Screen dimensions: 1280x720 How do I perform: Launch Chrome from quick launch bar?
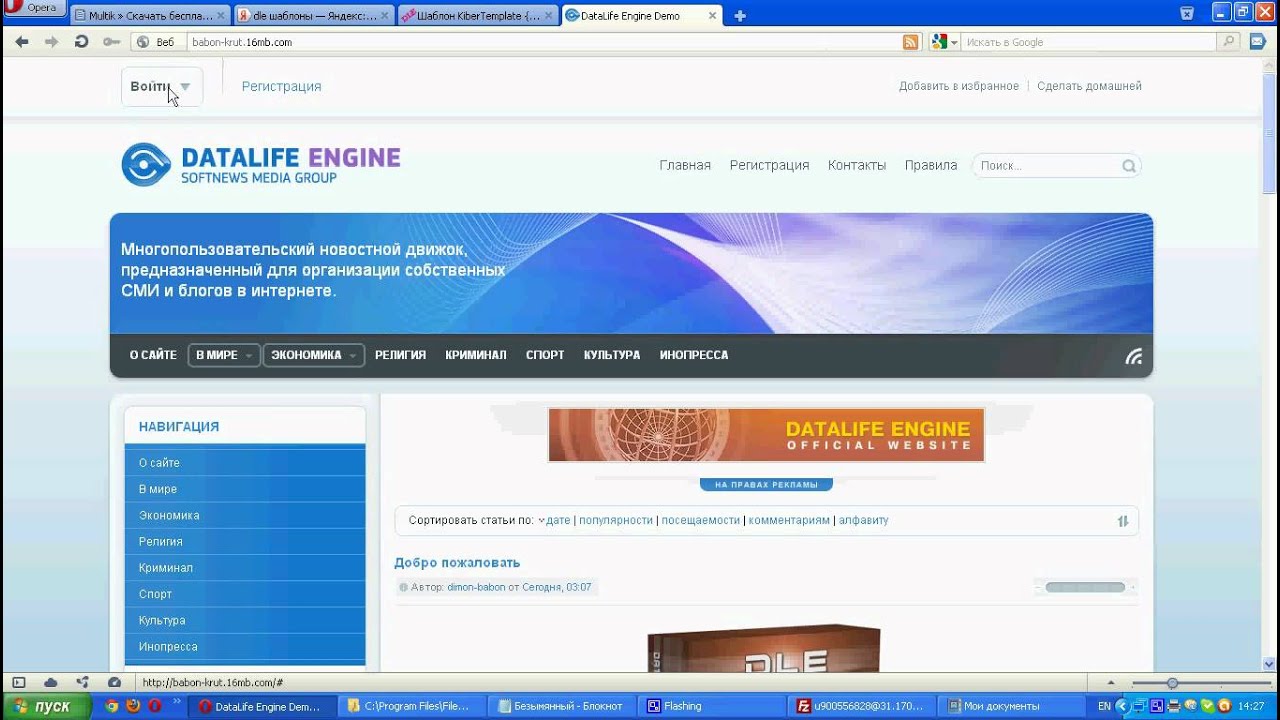coord(113,706)
